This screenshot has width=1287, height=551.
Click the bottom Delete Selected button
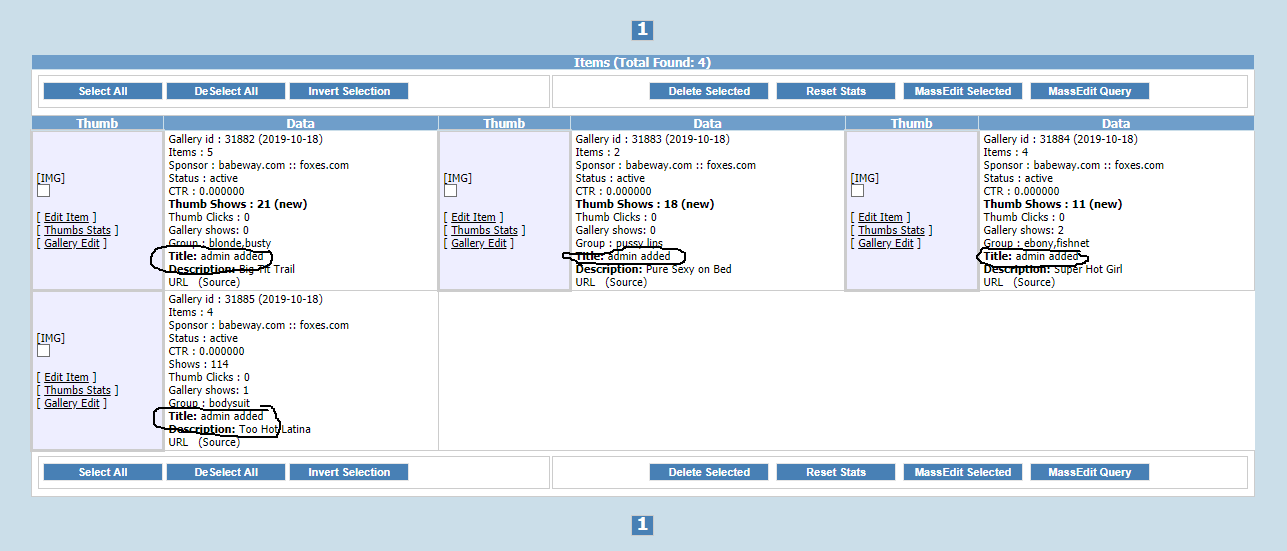709,472
